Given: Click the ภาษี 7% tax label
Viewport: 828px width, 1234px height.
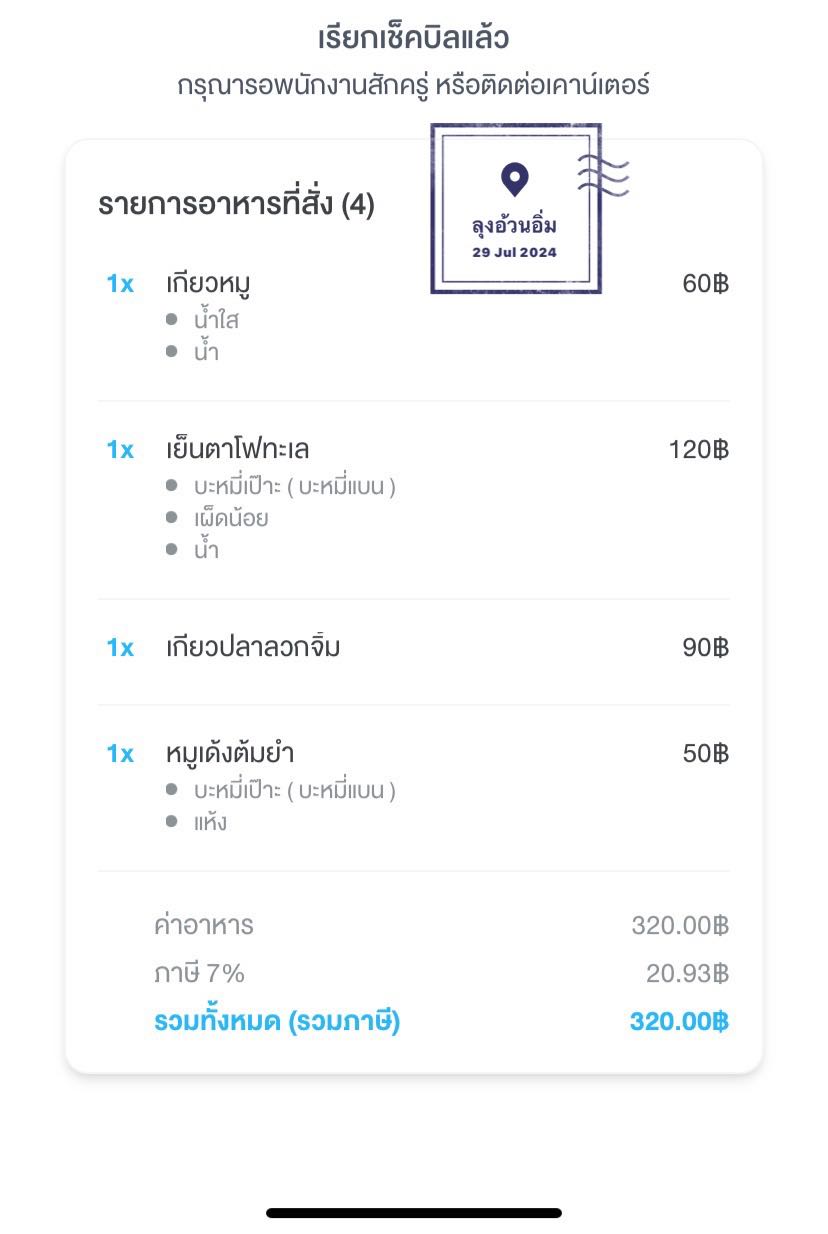Looking at the screenshot, I should [199, 973].
